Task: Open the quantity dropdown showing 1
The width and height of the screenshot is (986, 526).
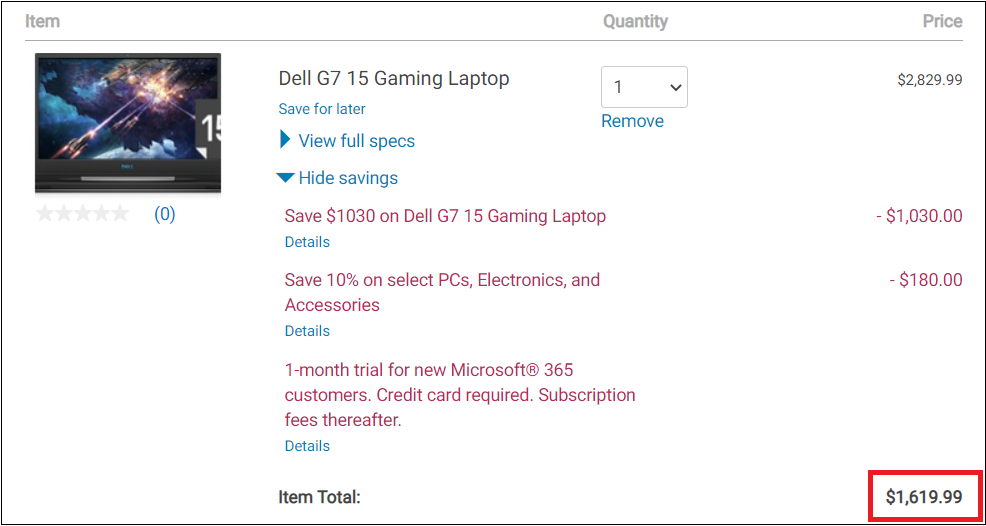Action: pos(644,87)
